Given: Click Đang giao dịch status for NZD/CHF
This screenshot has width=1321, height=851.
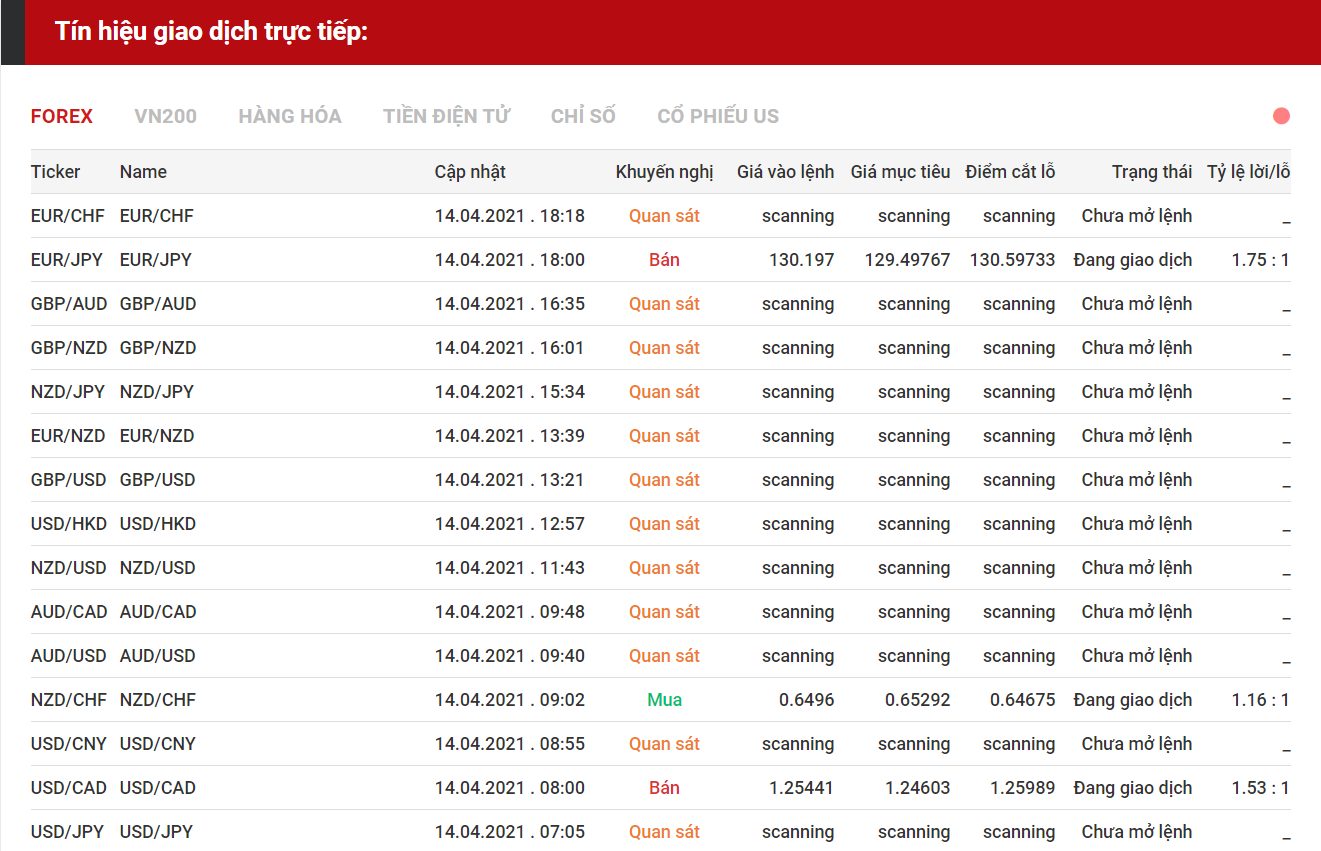Looking at the screenshot, I should coord(1133,700).
